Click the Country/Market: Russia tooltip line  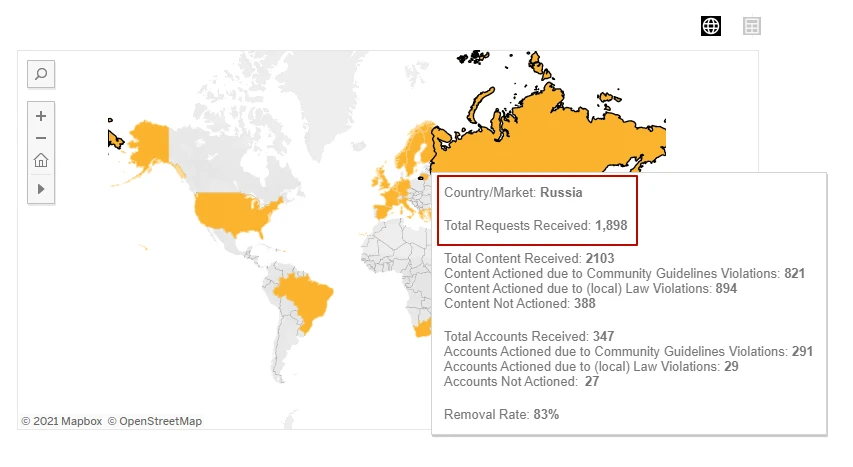[513, 193]
